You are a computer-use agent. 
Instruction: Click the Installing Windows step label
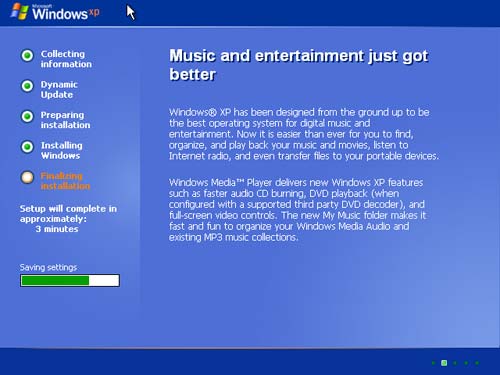point(62,150)
